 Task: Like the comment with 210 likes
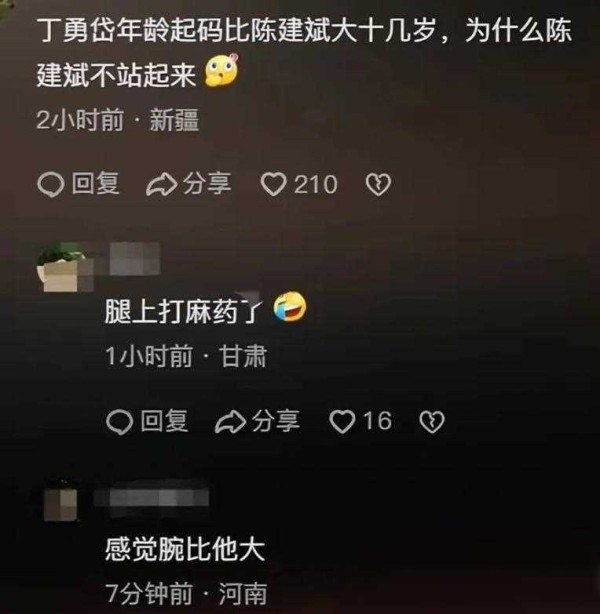click(x=273, y=185)
